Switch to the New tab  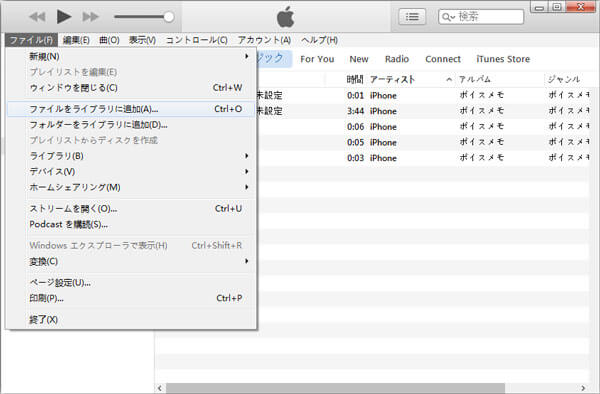click(x=359, y=59)
